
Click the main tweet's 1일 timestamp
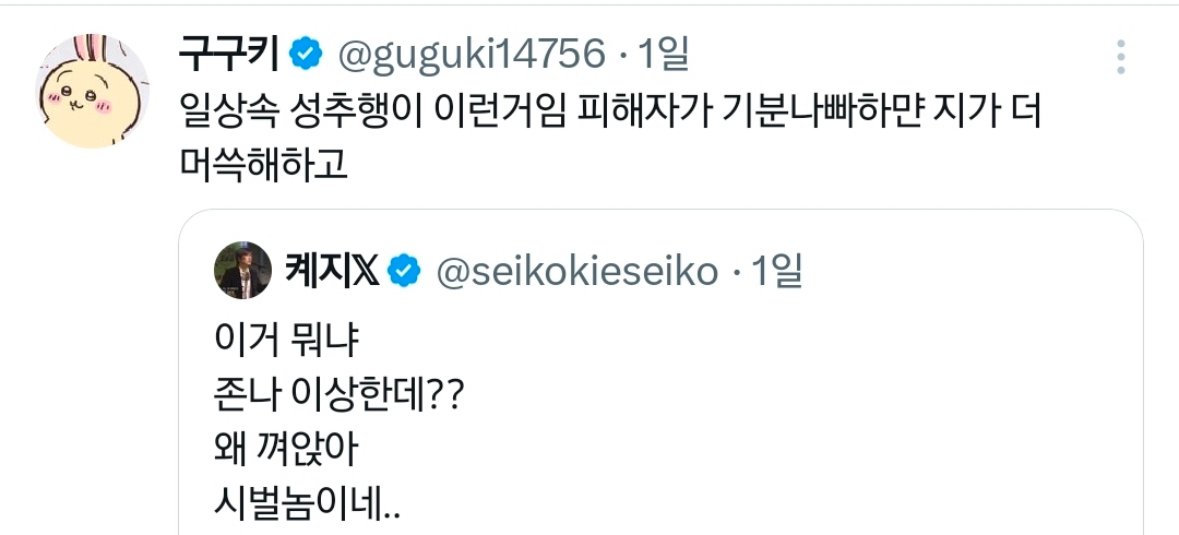coord(663,56)
